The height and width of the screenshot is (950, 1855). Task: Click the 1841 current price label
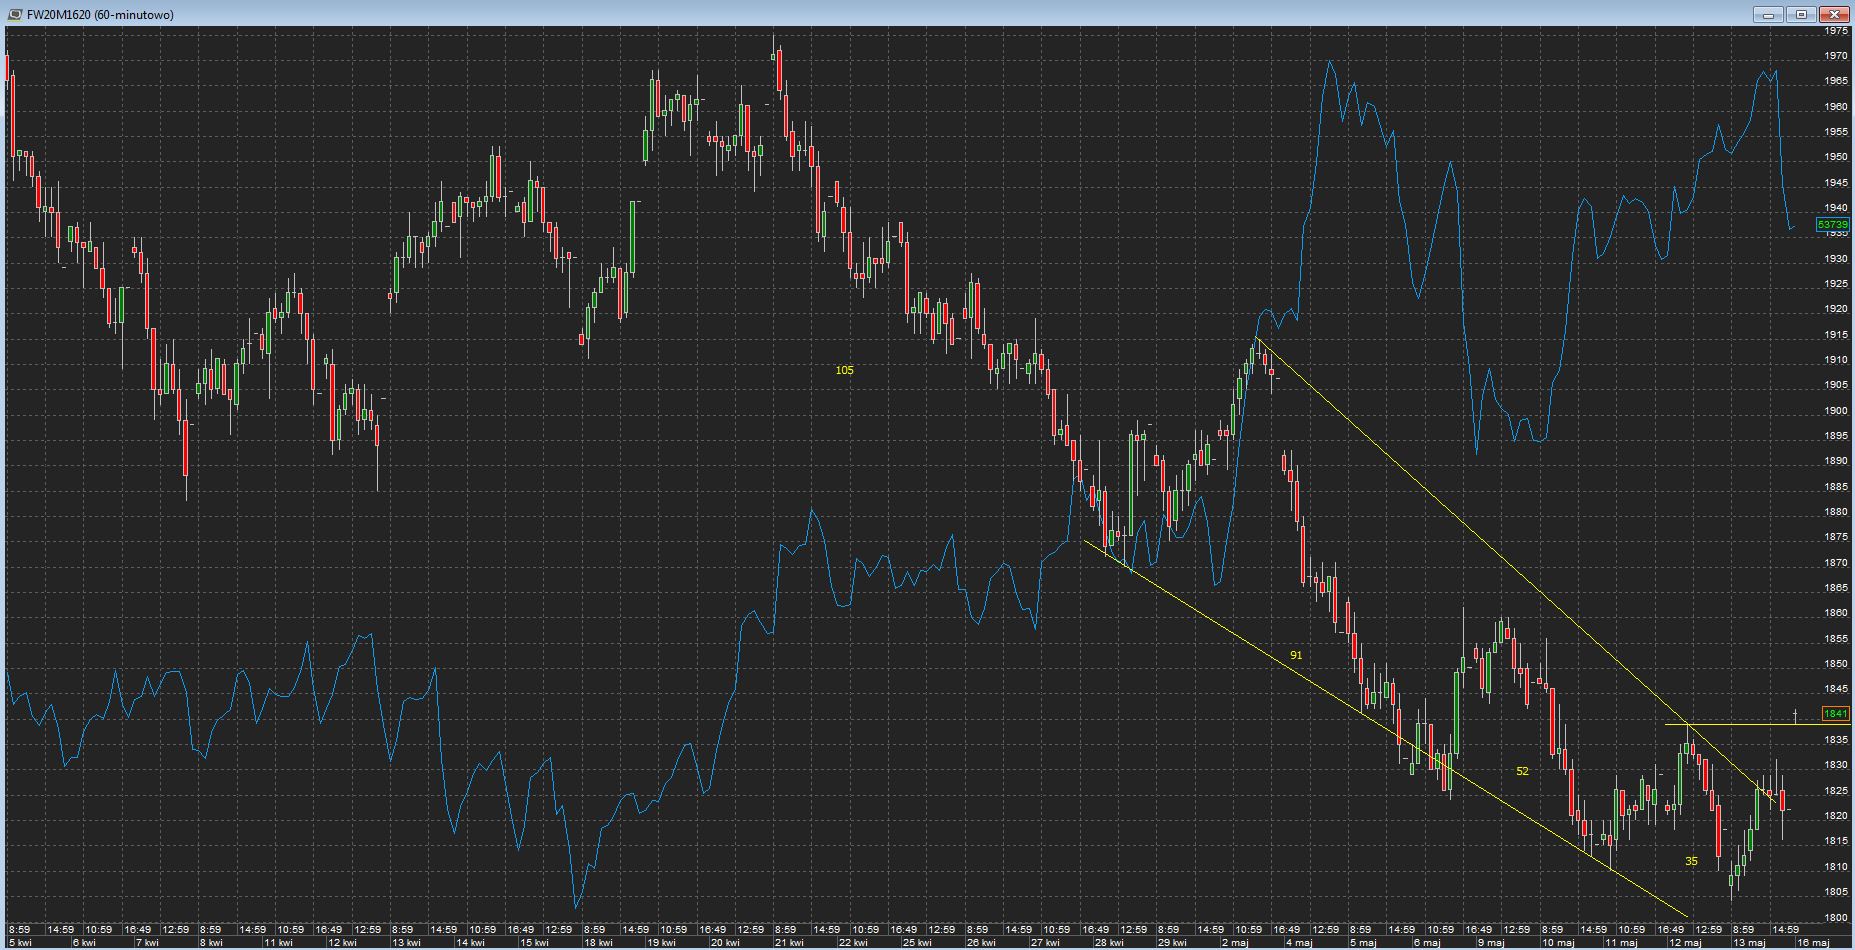pyautogui.click(x=1836, y=714)
